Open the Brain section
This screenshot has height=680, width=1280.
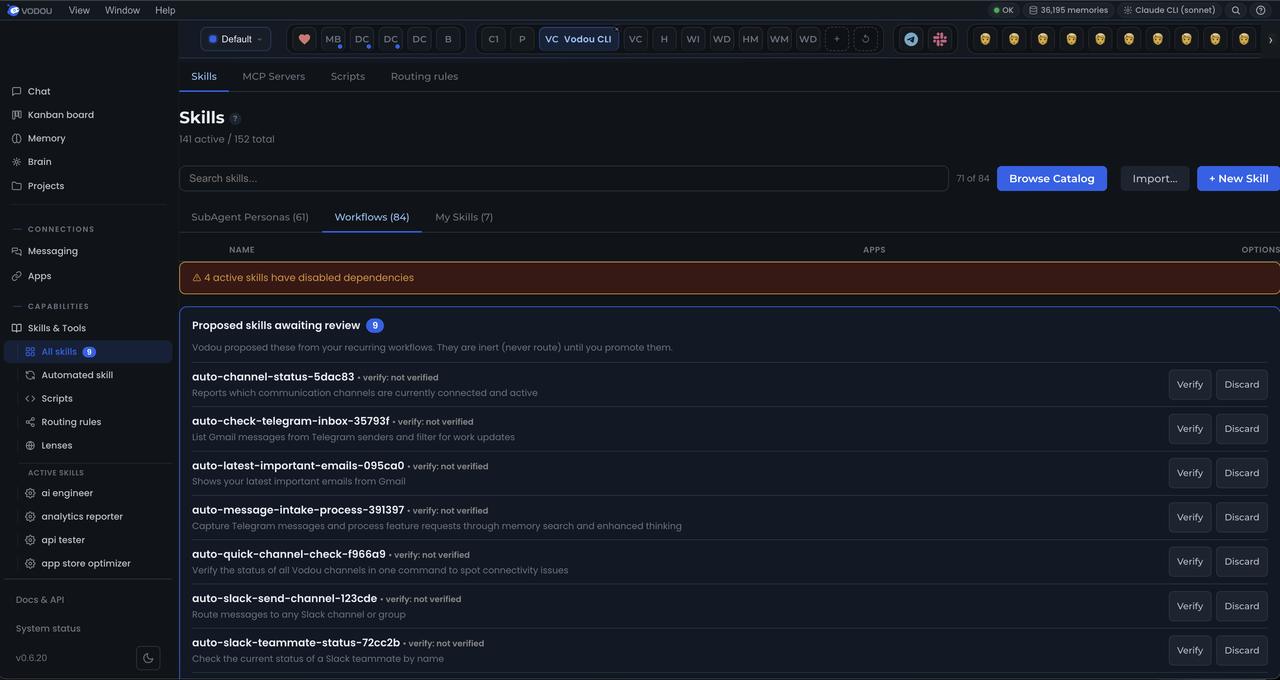39,162
